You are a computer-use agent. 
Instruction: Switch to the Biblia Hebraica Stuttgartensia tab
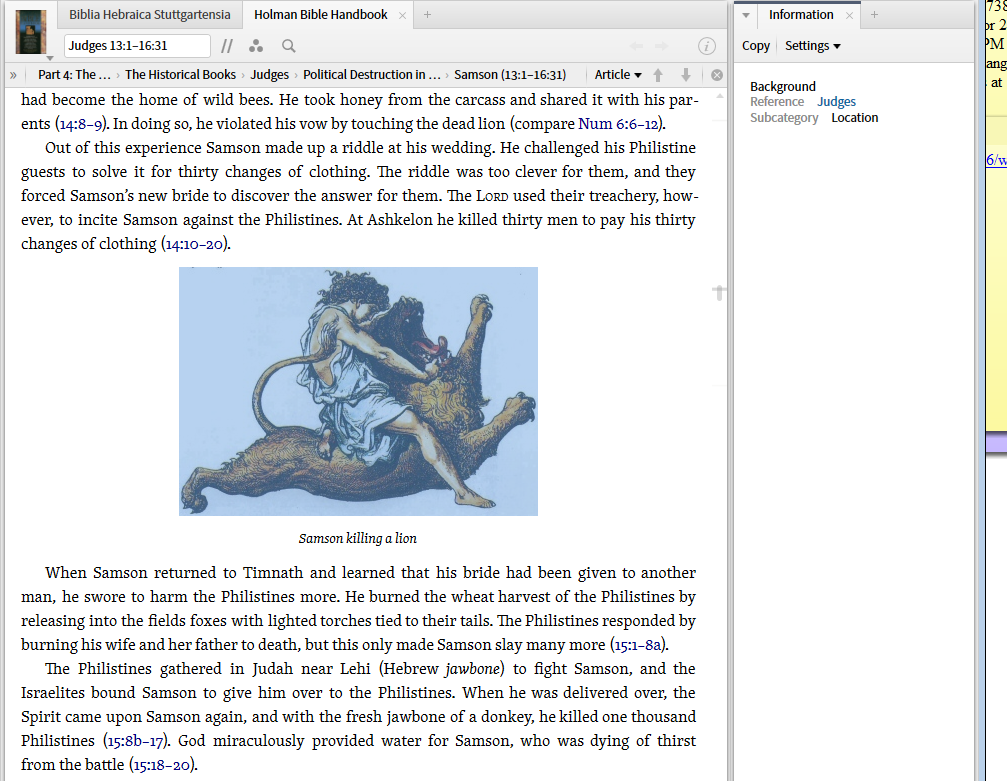click(150, 15)
